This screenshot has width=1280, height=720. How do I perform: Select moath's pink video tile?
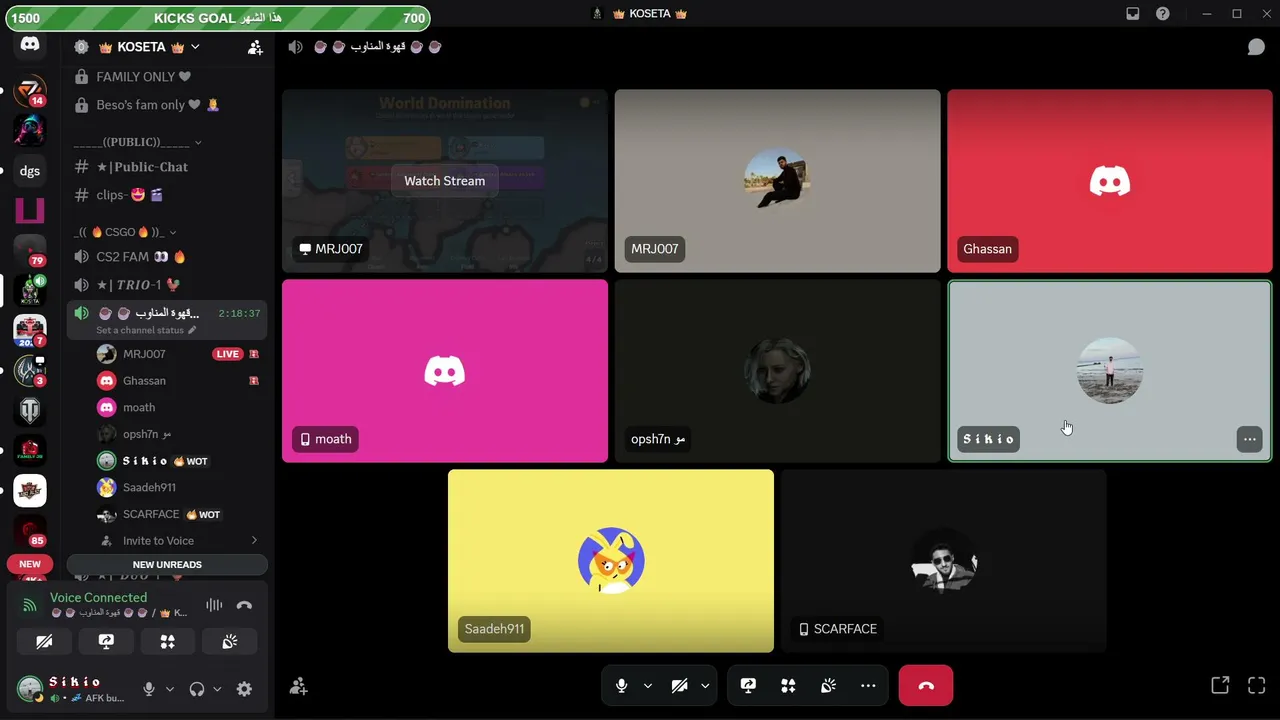445,371
